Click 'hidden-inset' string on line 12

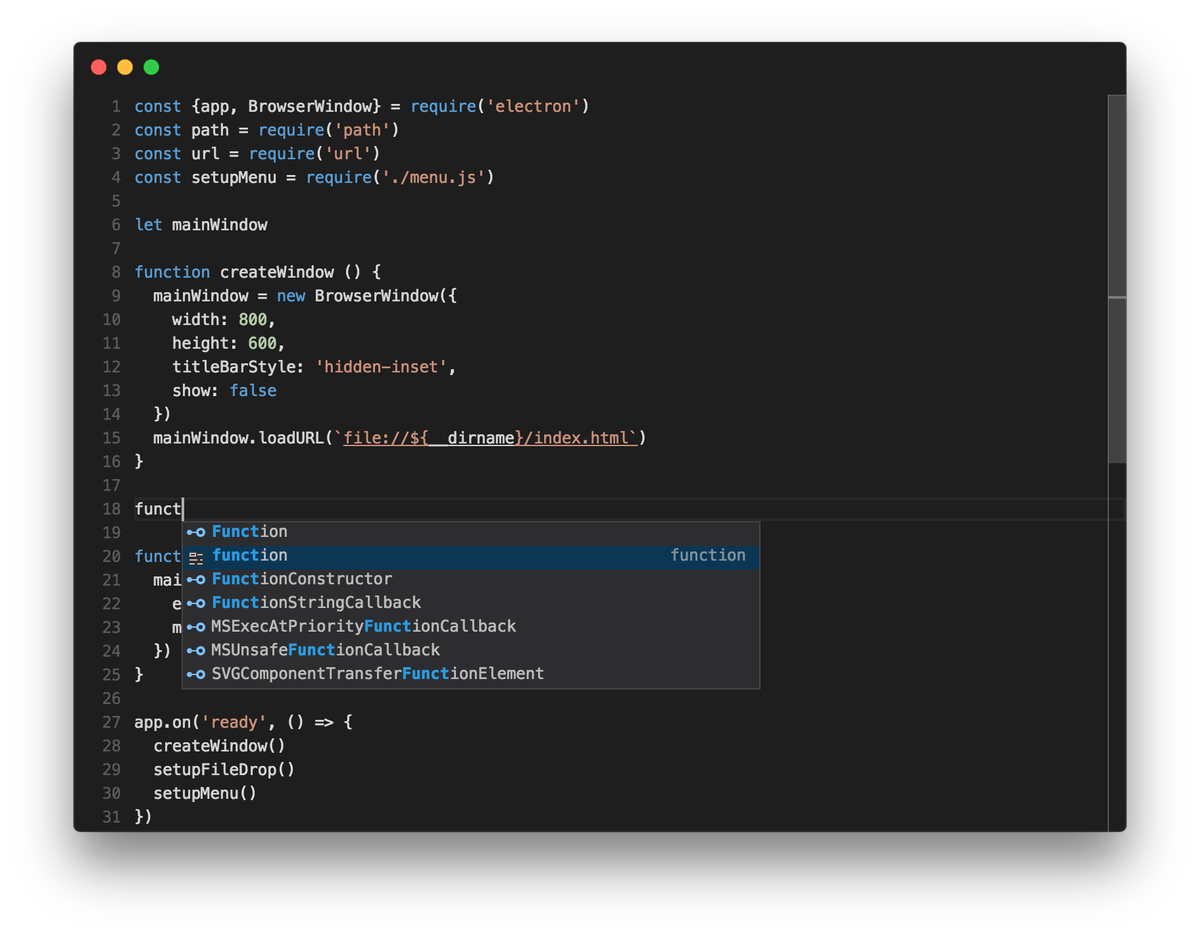[x=381, y=367]
